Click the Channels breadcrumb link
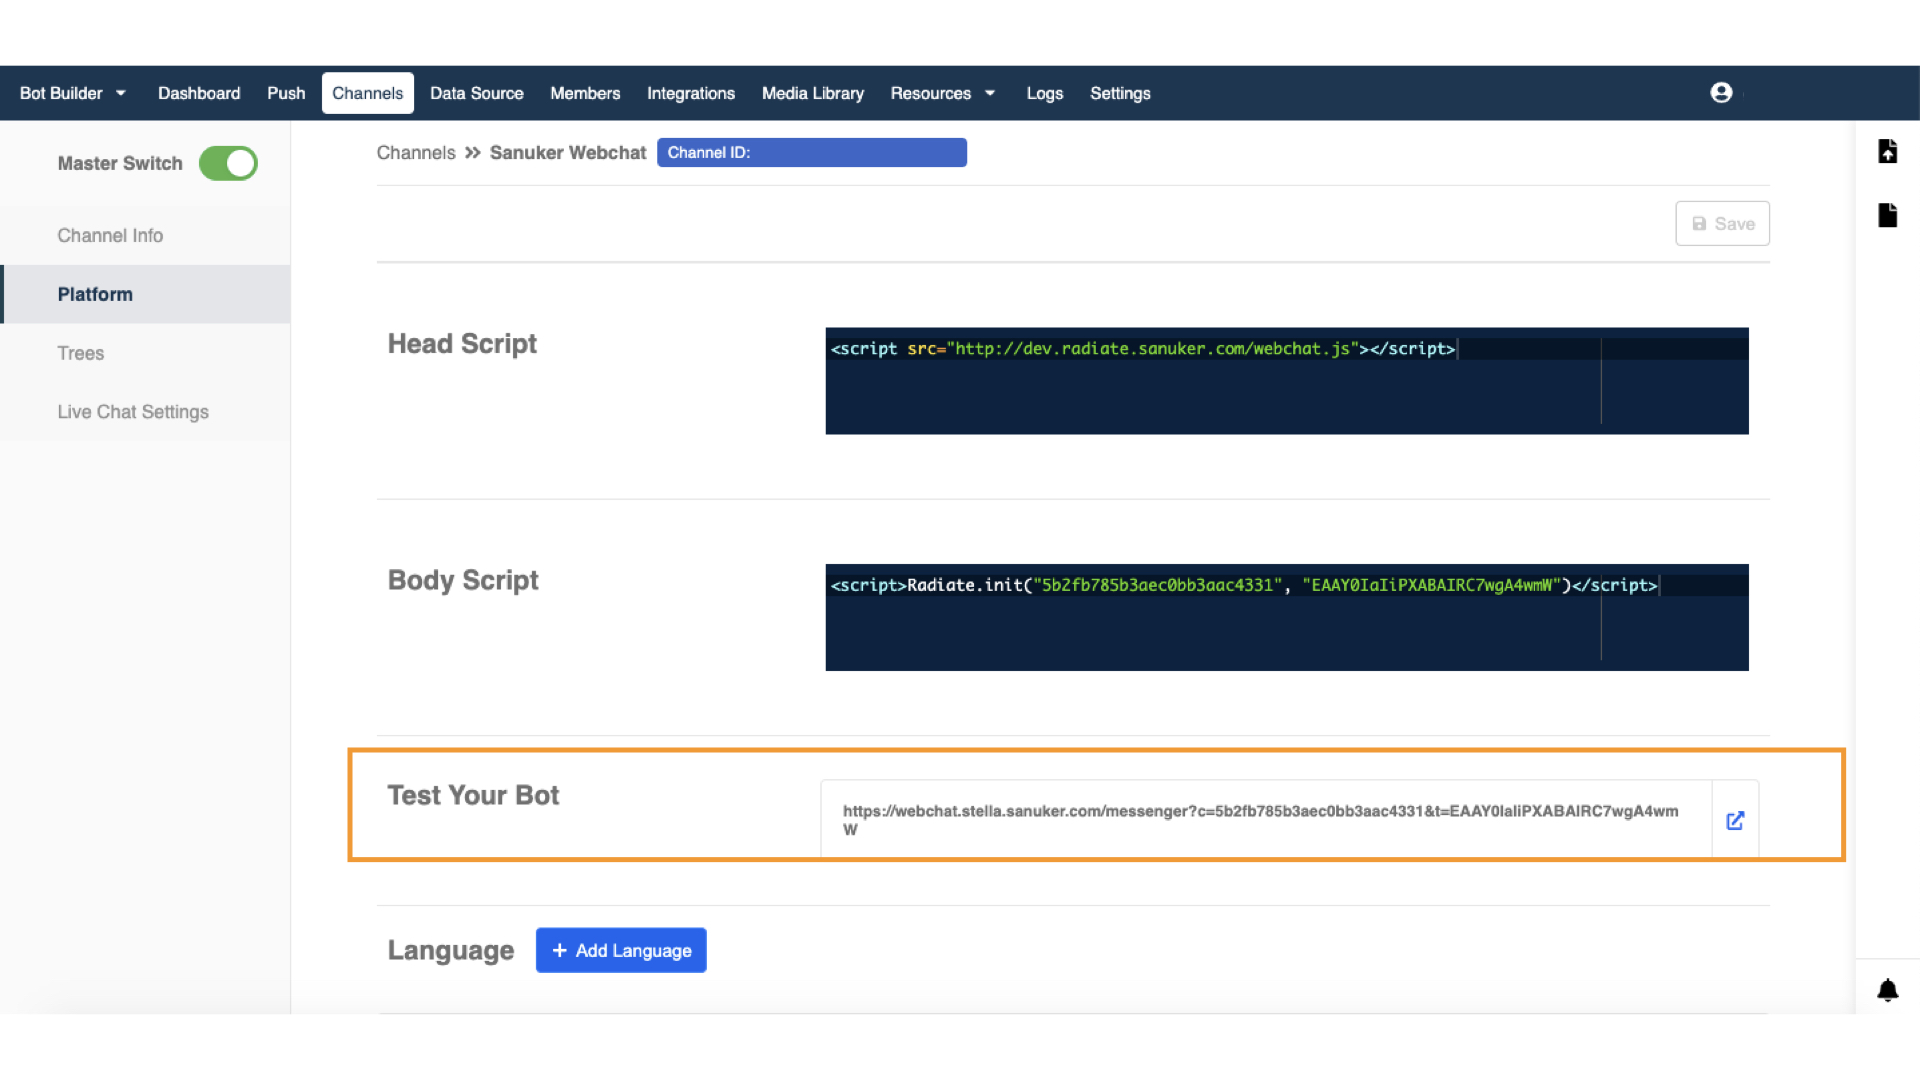 point(416,152)
